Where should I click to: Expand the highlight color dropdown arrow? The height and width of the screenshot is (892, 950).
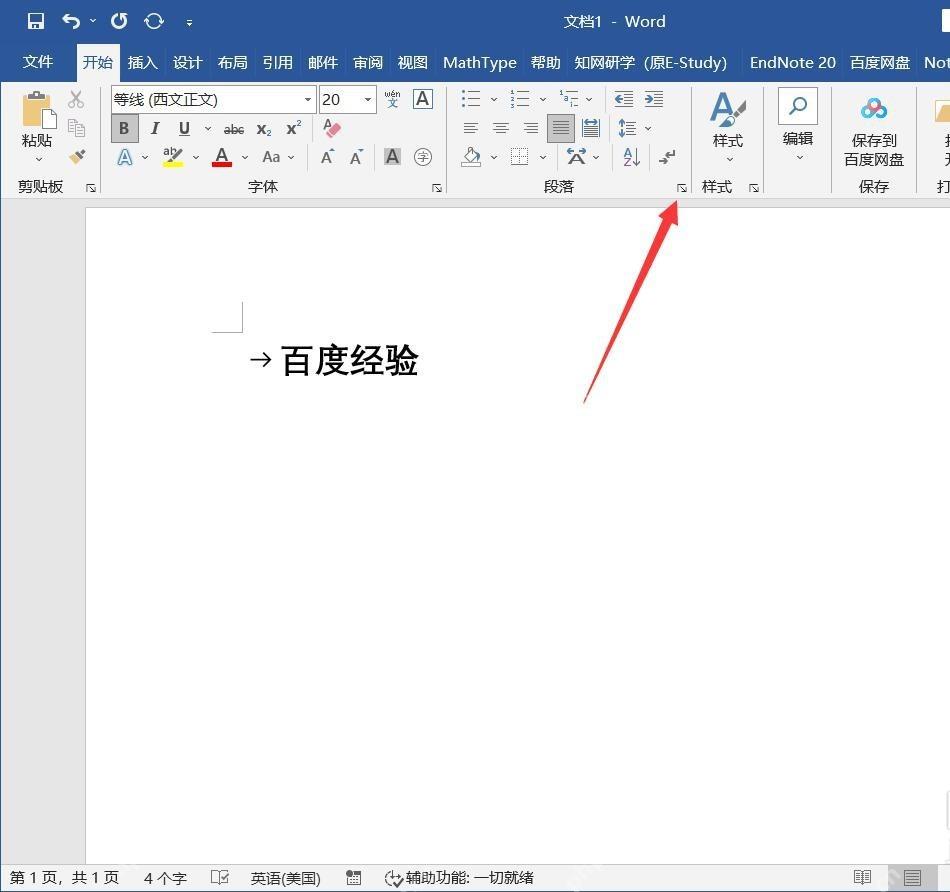click(196, 158)
